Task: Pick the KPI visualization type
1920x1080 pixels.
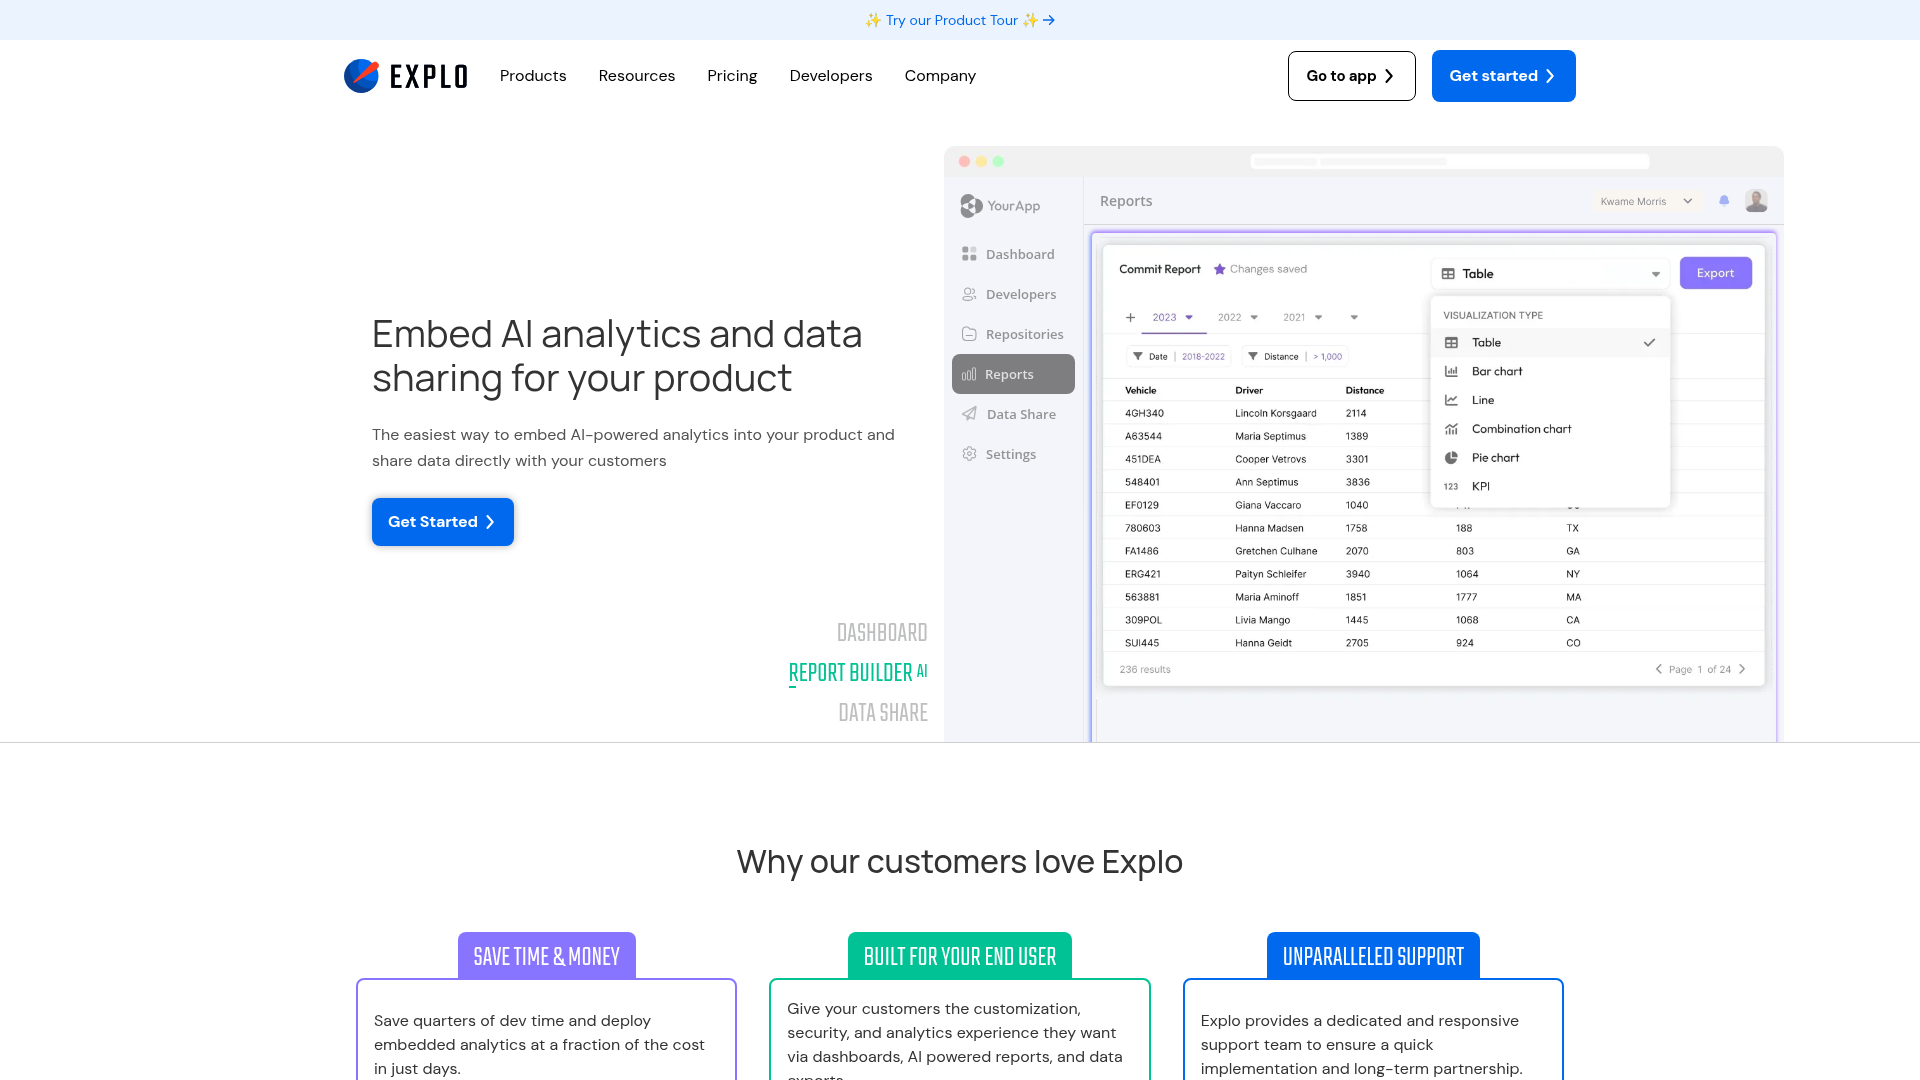Action: click(x=1480, y=487)
